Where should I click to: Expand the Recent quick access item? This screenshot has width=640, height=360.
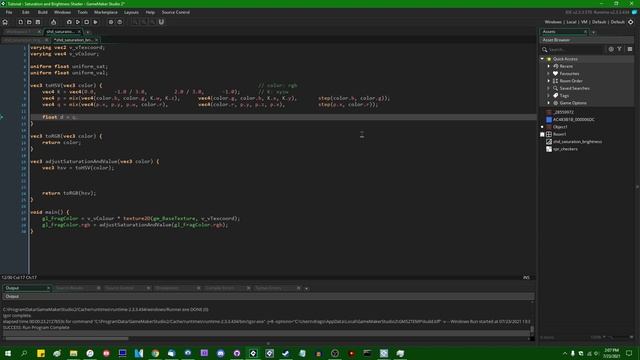pos(549,66)
